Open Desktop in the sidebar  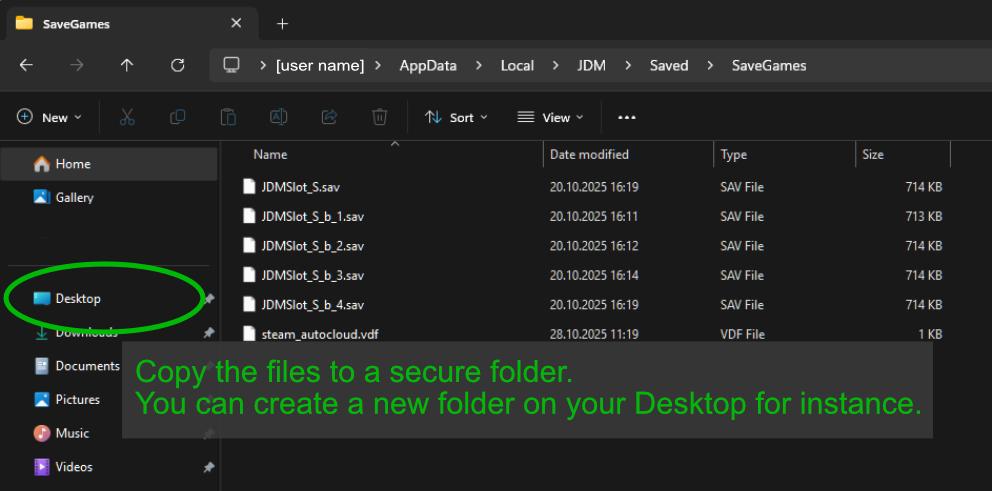78,298
